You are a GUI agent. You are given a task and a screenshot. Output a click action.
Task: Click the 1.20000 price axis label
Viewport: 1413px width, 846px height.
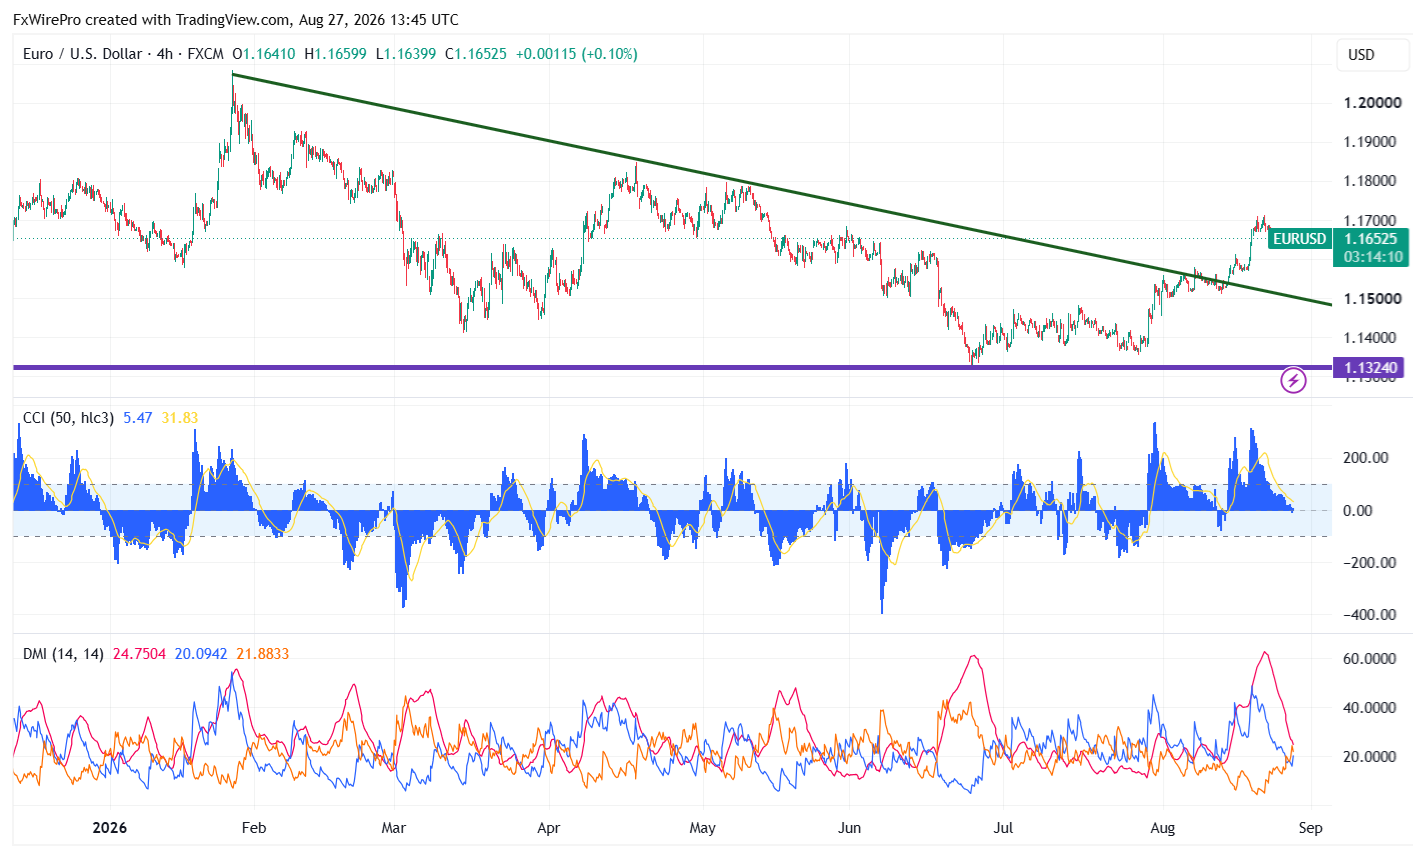1372,103
